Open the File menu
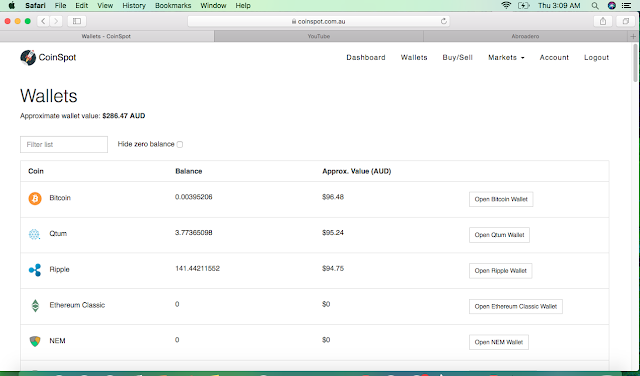Screen dimensions: 640x376 [x=60, y=6]
